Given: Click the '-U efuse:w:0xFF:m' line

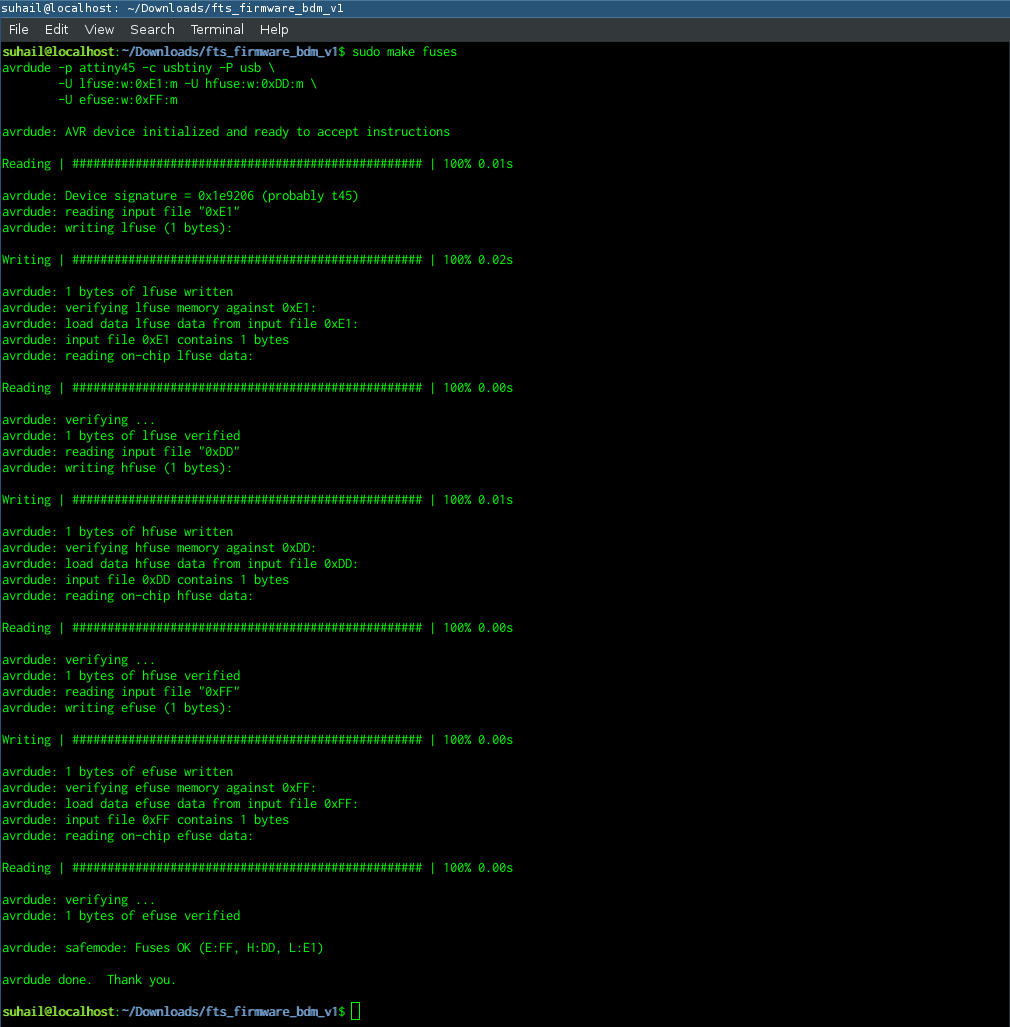Looking at the screenshot, I should click(x=118, y=100).
